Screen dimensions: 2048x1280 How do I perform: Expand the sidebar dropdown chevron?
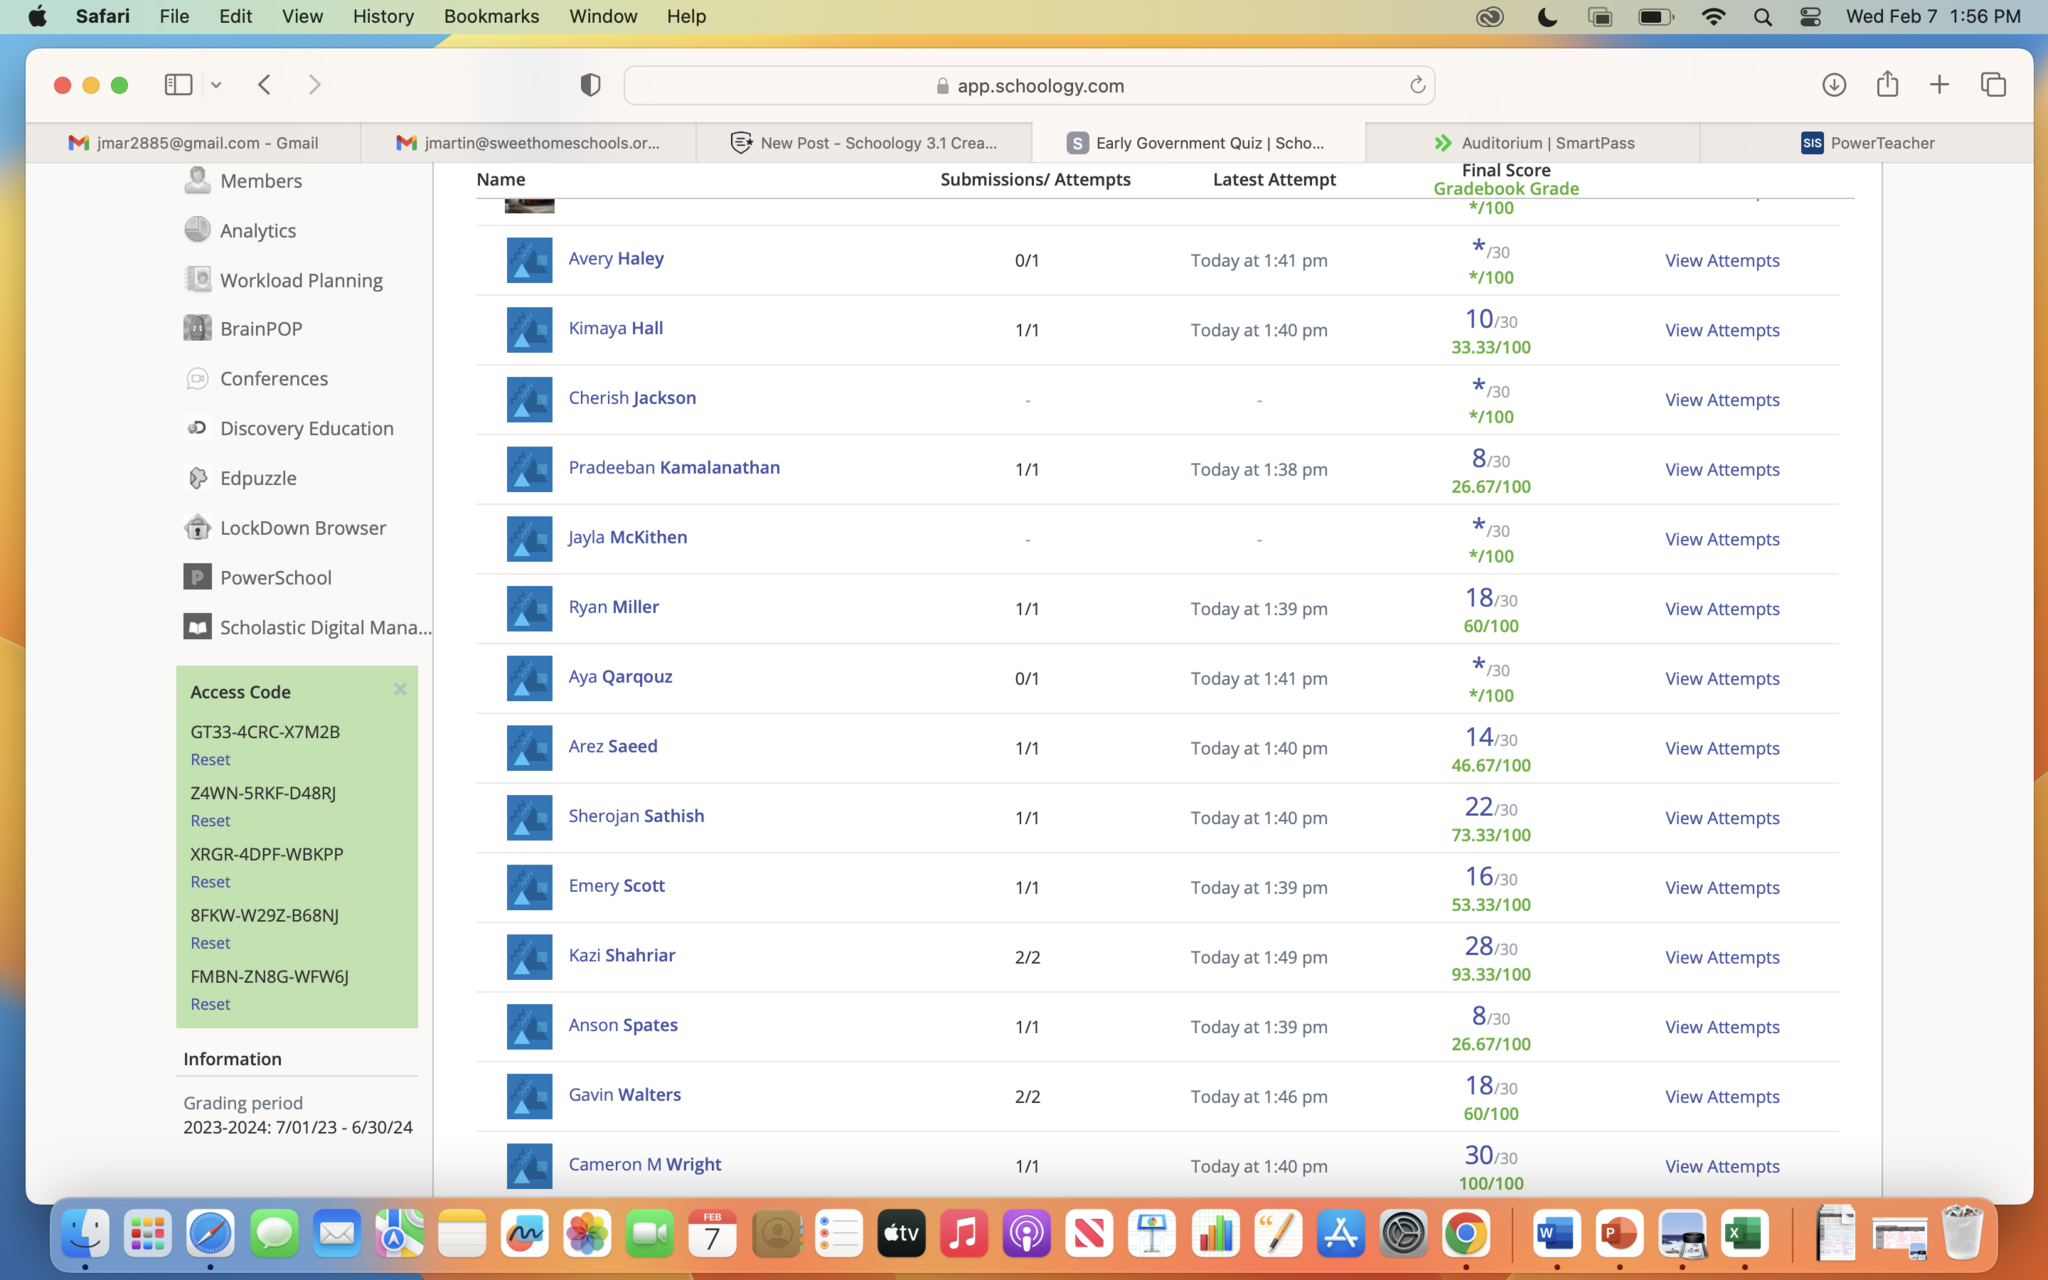pos(216,85)
